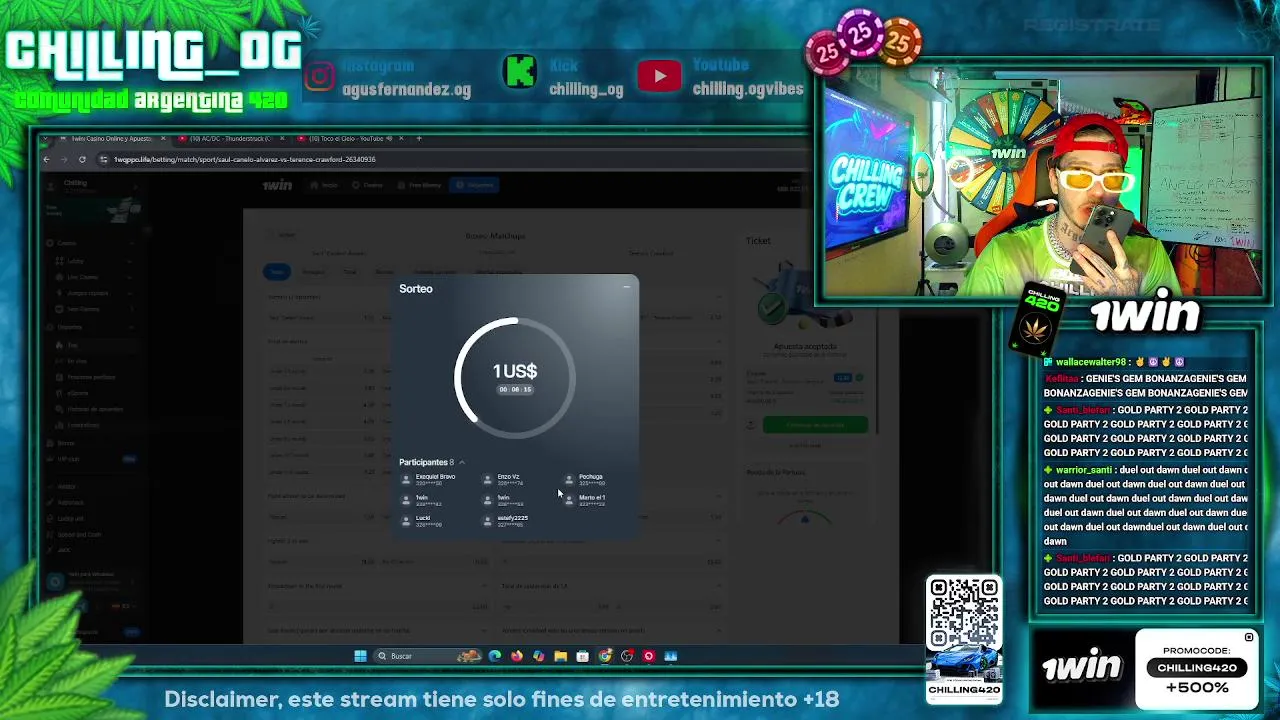Open File Explorer from taskbar
Screen dimensions: 1280x720
coord(561,656)
